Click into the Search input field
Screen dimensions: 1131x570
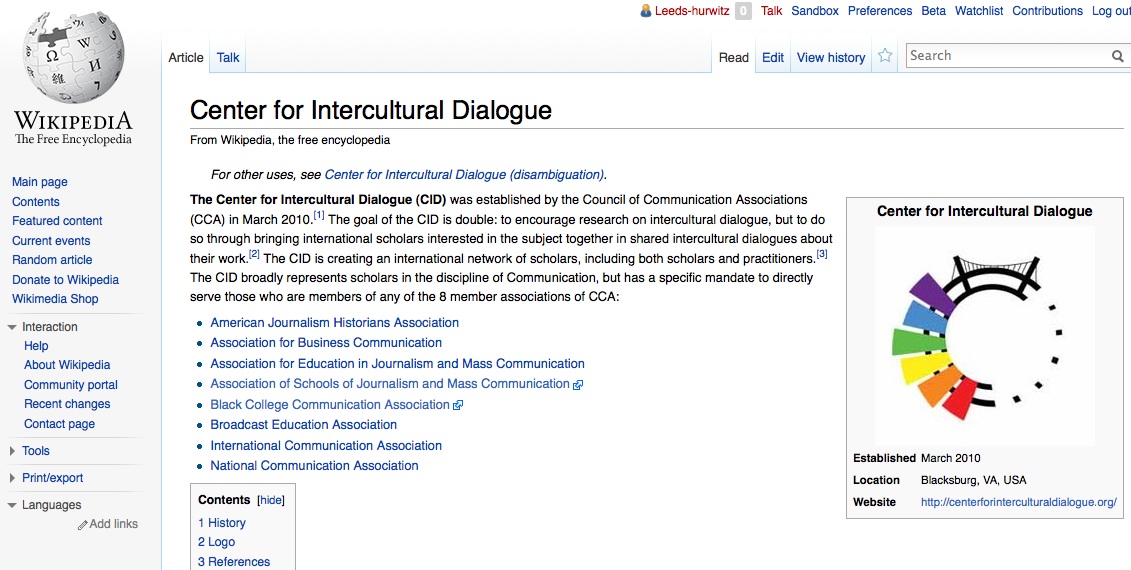1005,56
